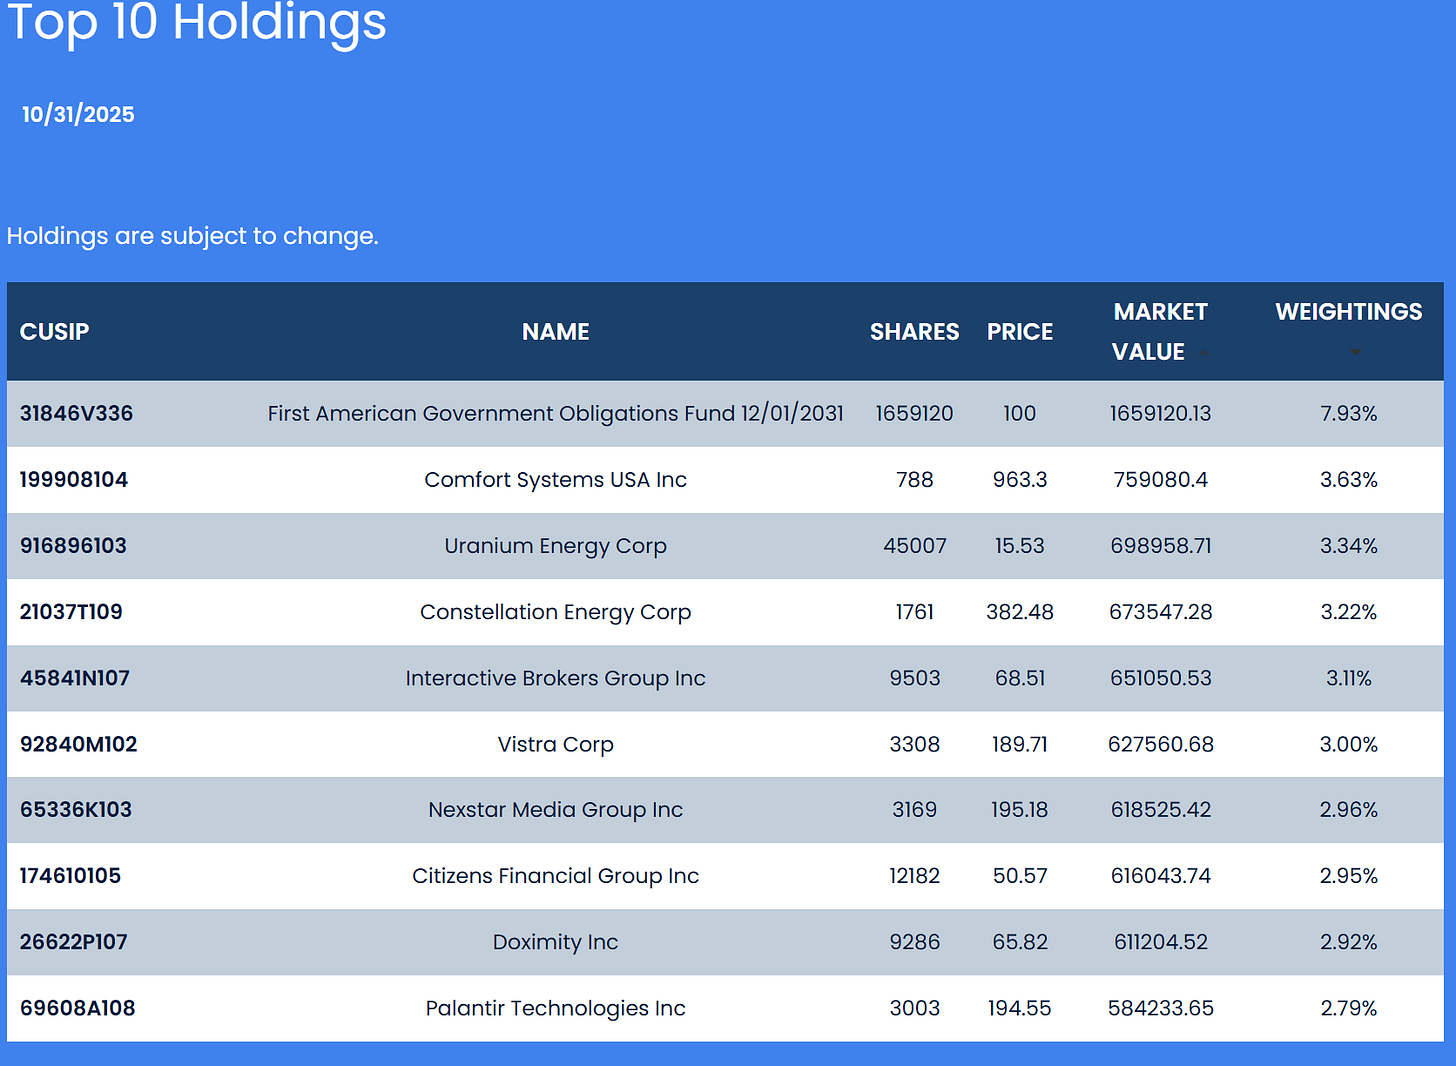This screenshot has width=1456, height=1066.
Task: Click the price cell showing 100
Action: pos(1020,414)
